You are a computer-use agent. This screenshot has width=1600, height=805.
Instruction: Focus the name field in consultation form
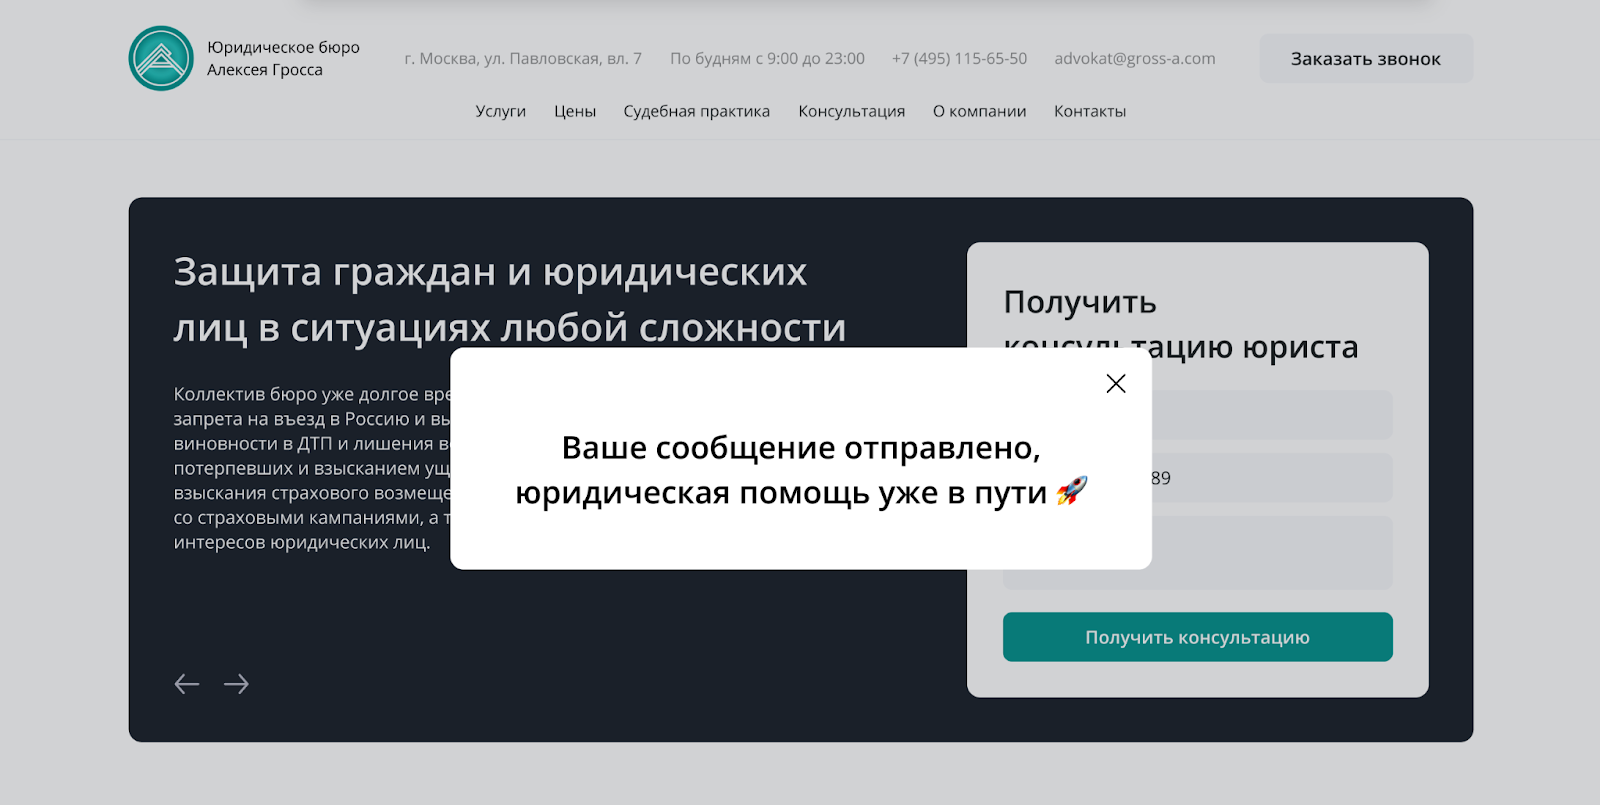pos(1270,415)
